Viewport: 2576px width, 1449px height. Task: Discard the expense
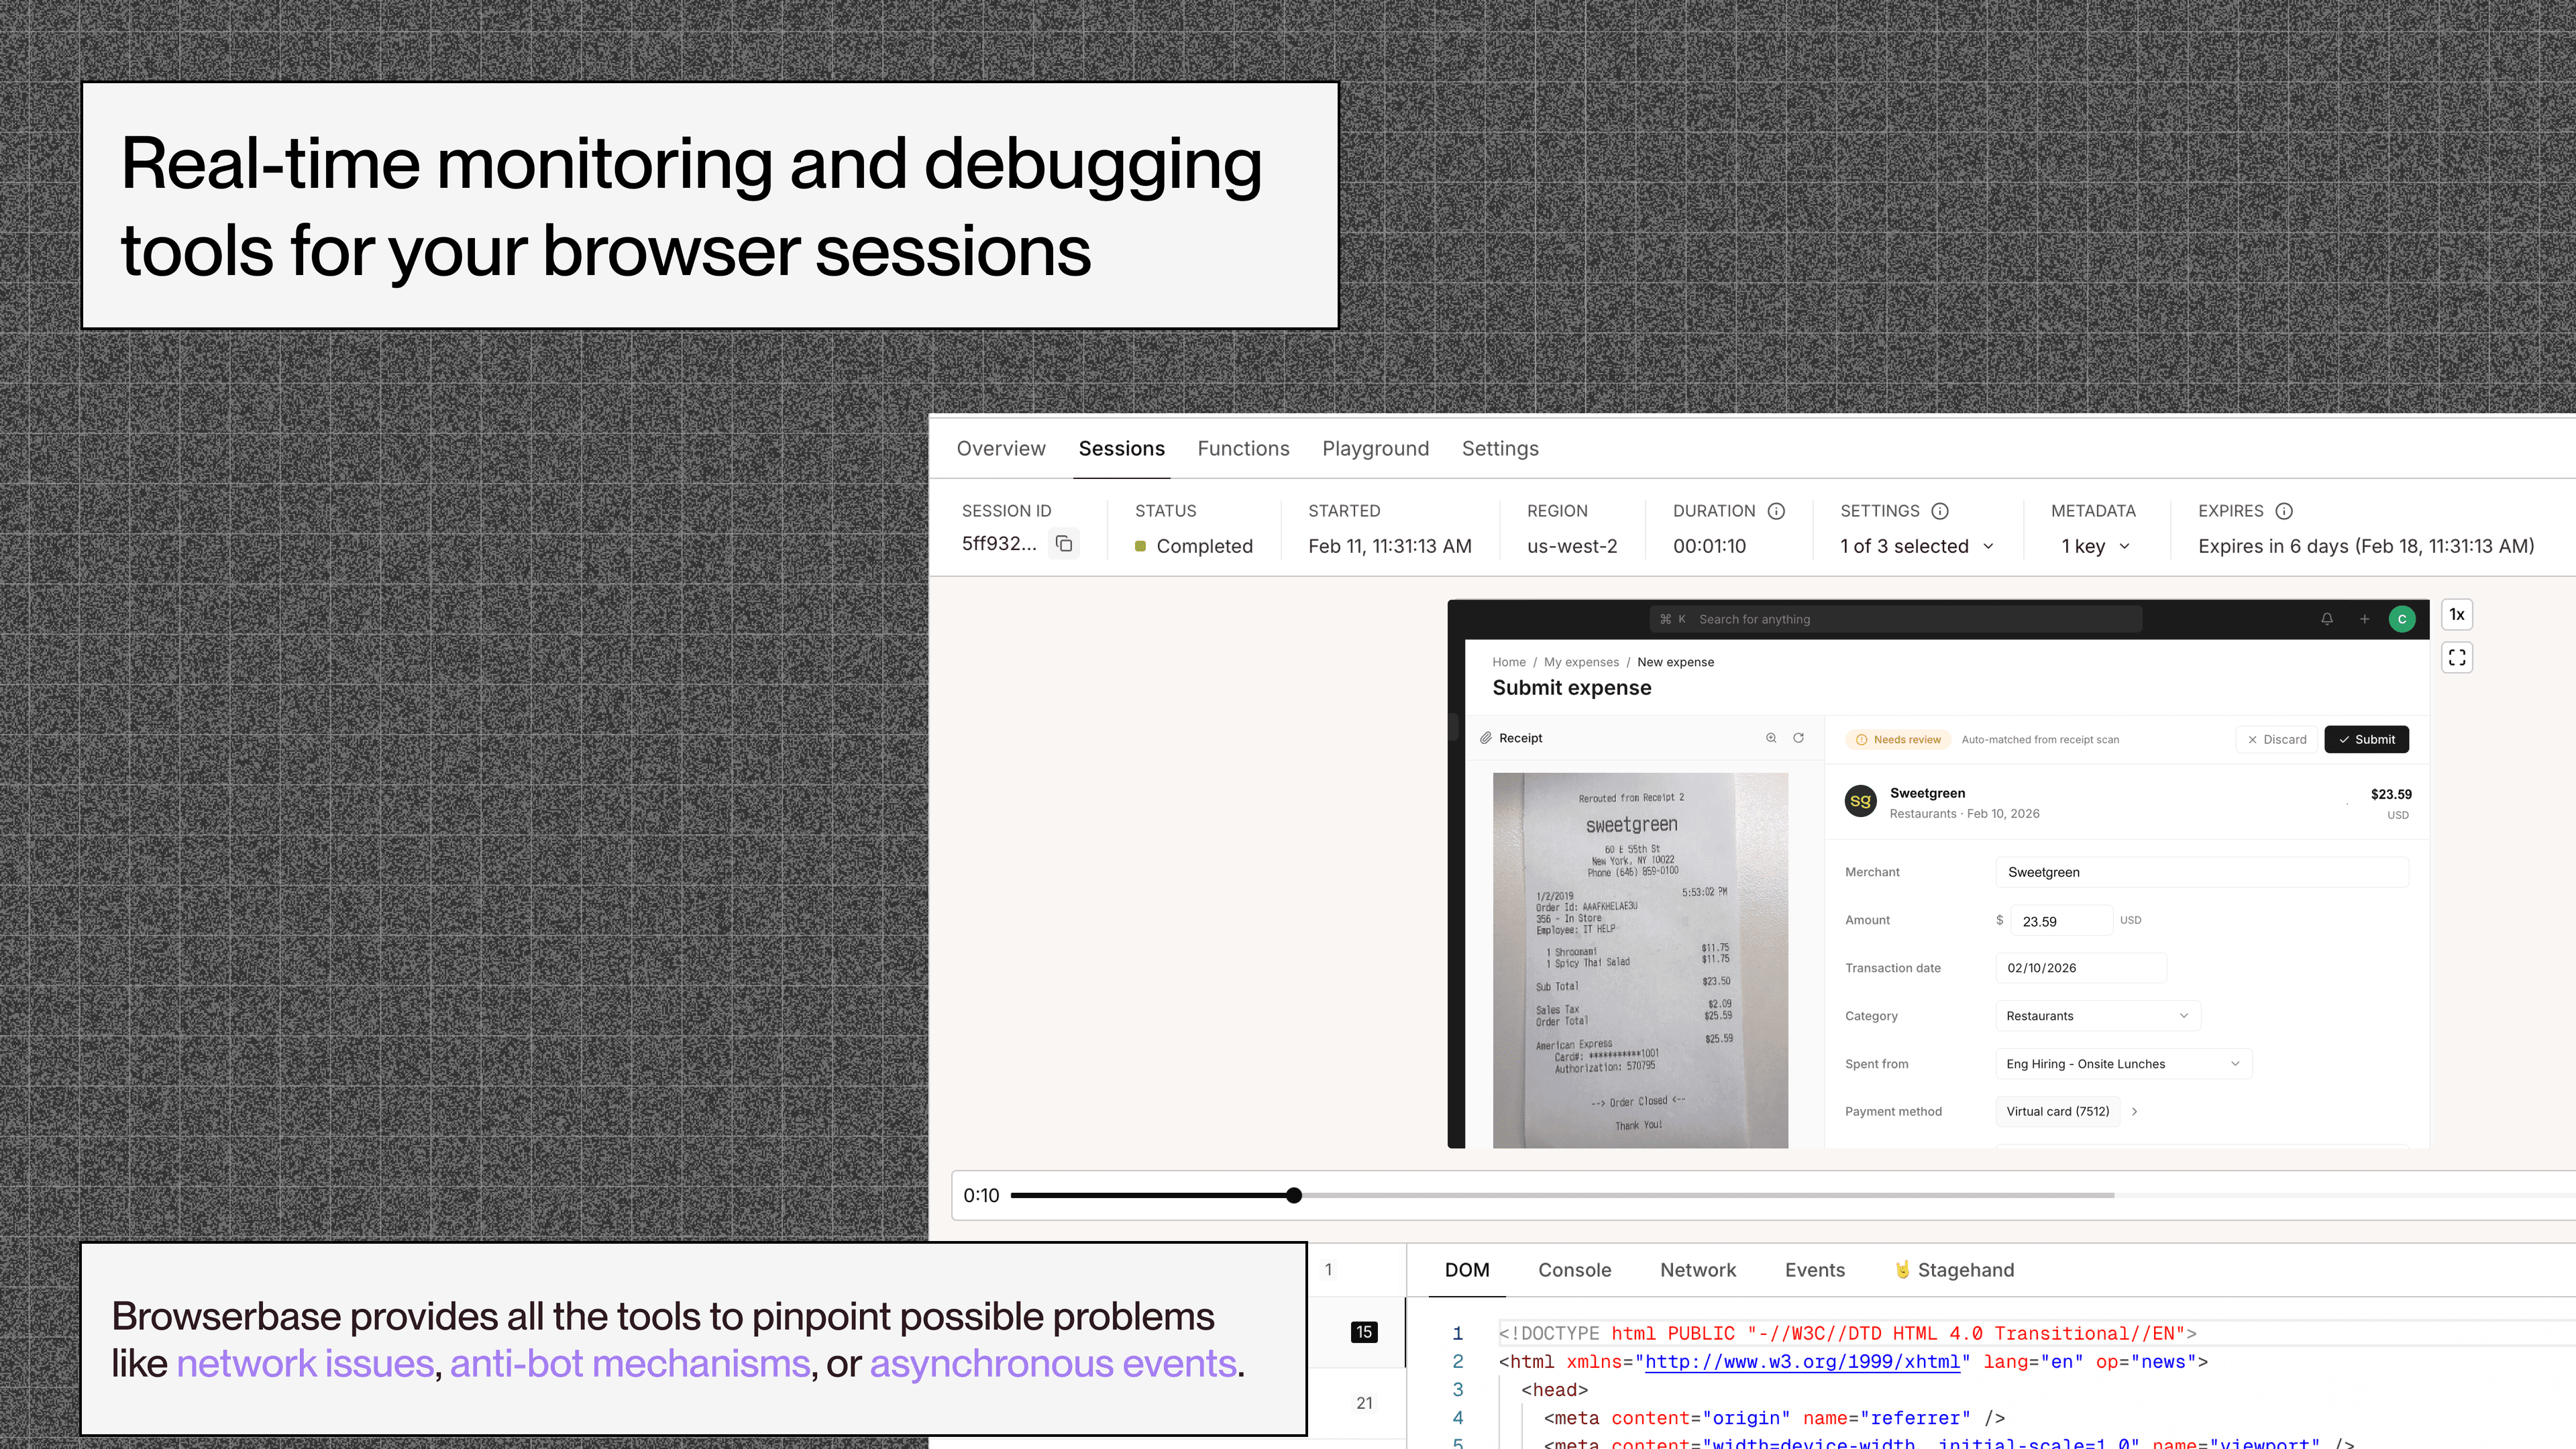coord(2276,740)
